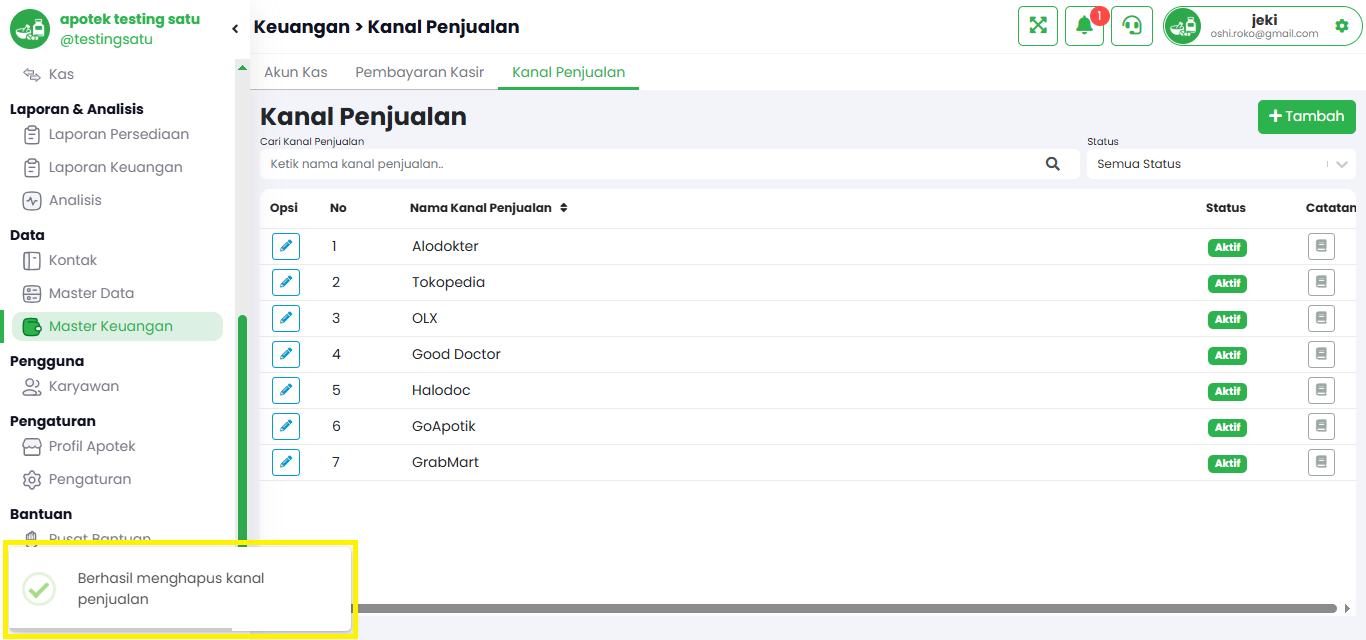Open the Karyawan menu item
Viewport: 1366px width, 640px height.
click(84, 386)
